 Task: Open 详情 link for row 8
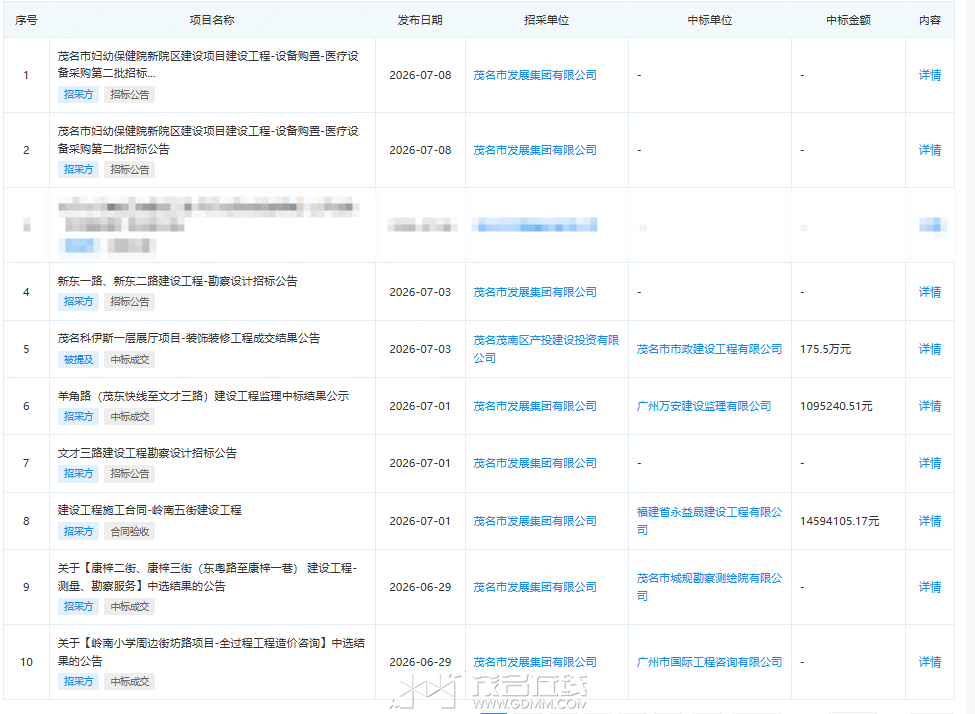point(930,521)
